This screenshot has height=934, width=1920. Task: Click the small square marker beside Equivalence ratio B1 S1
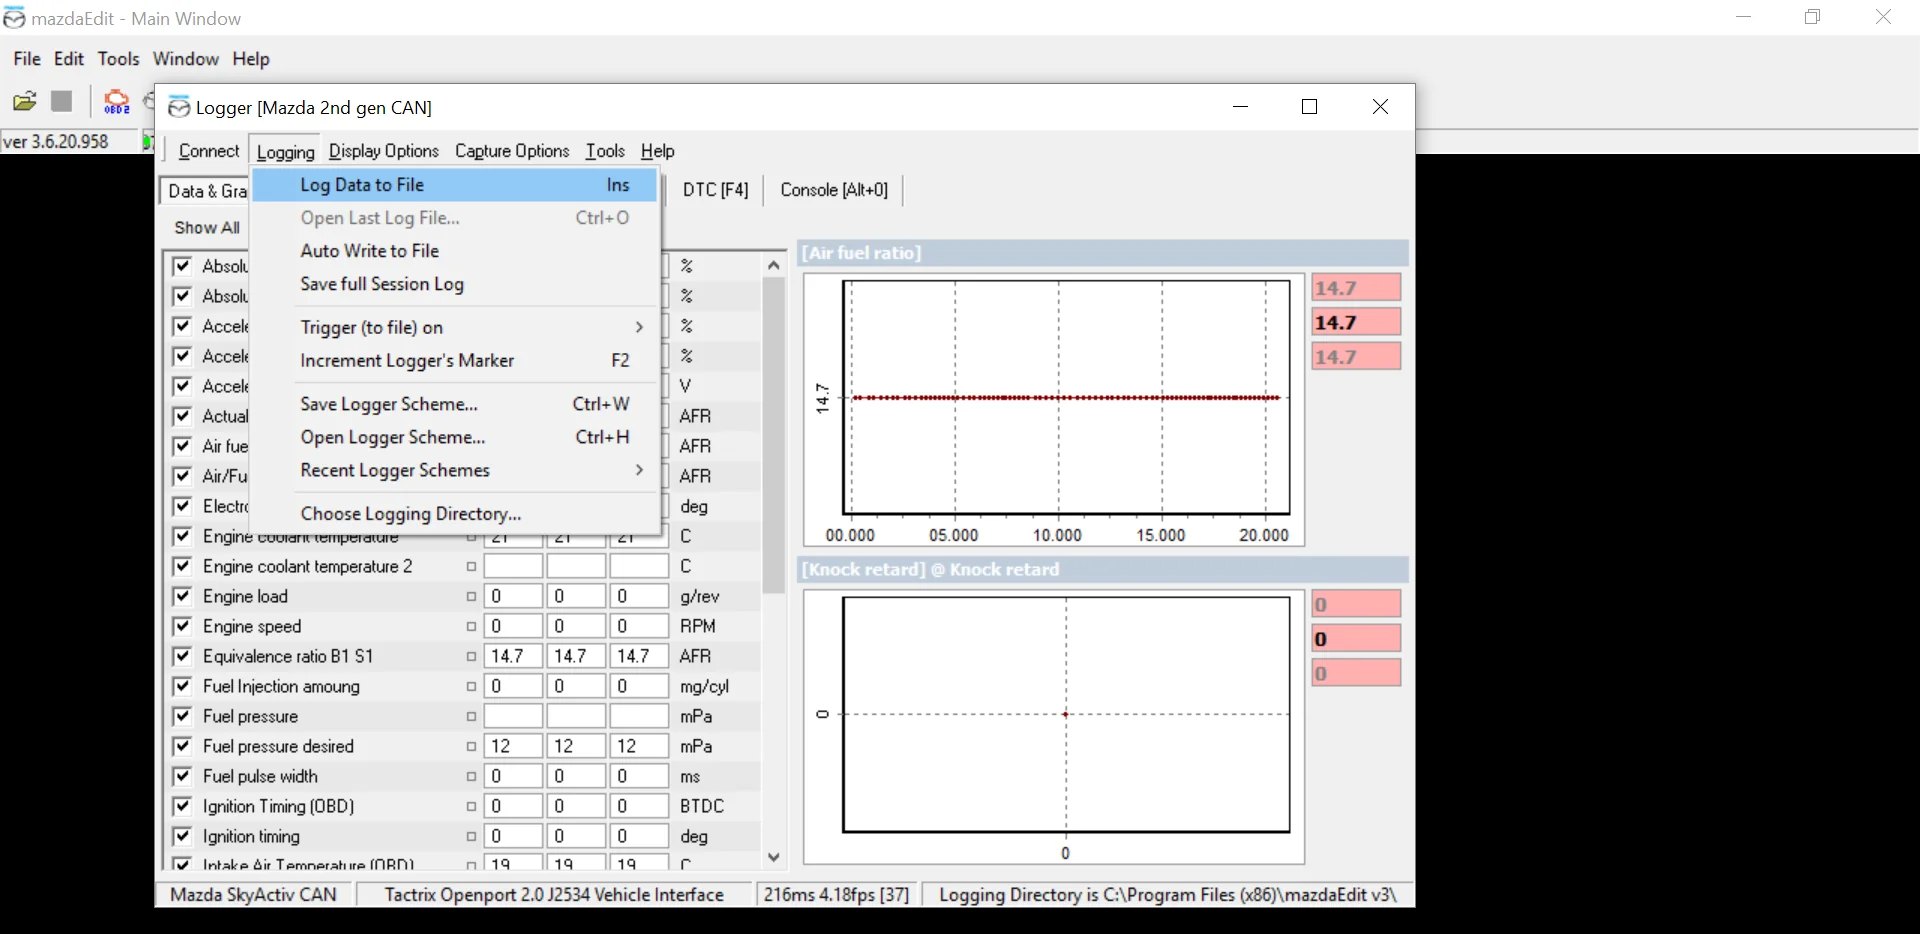pos(471,657)
